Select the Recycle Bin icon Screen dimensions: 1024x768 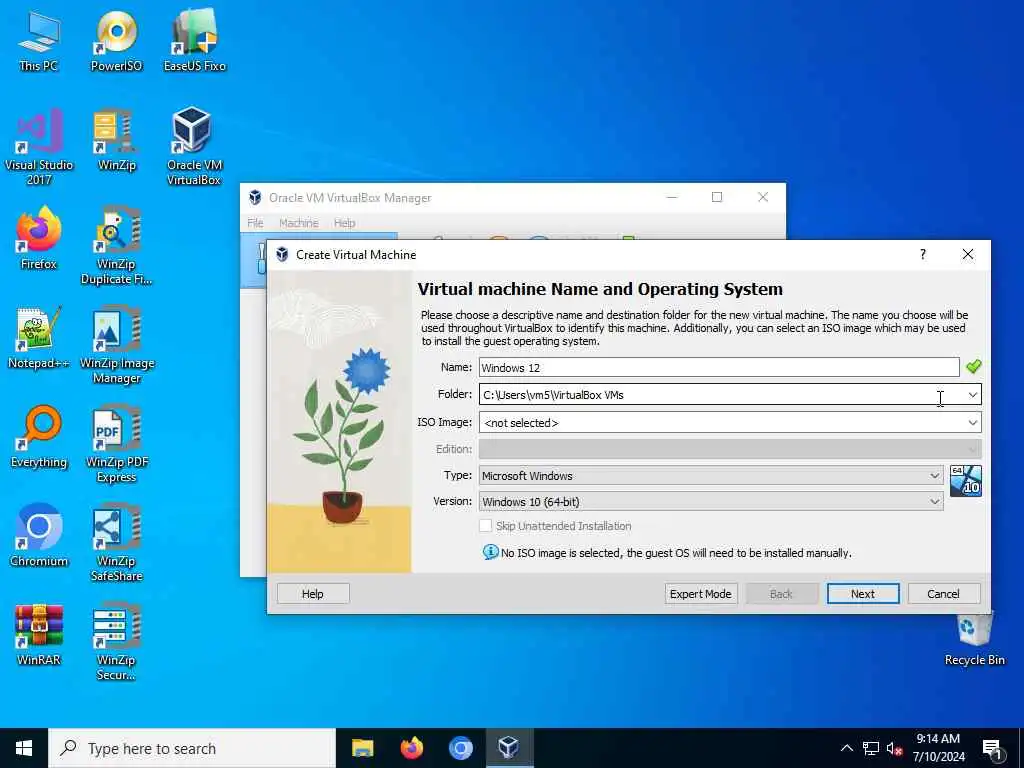tap(974, 640)
